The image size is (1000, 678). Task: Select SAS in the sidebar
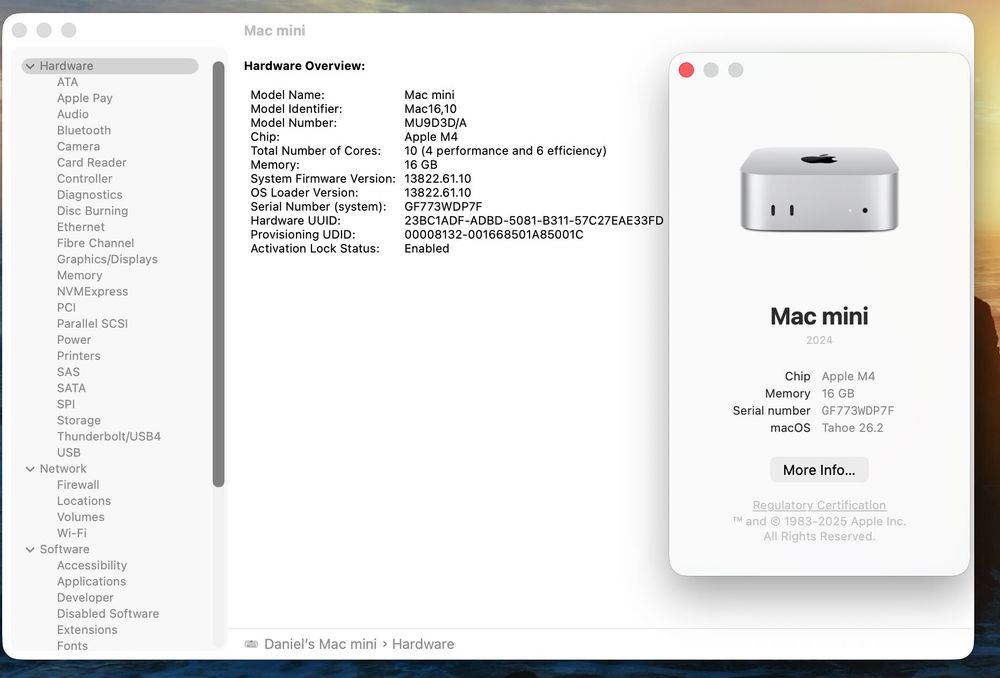pyautogui.click(x=68, y=372)
